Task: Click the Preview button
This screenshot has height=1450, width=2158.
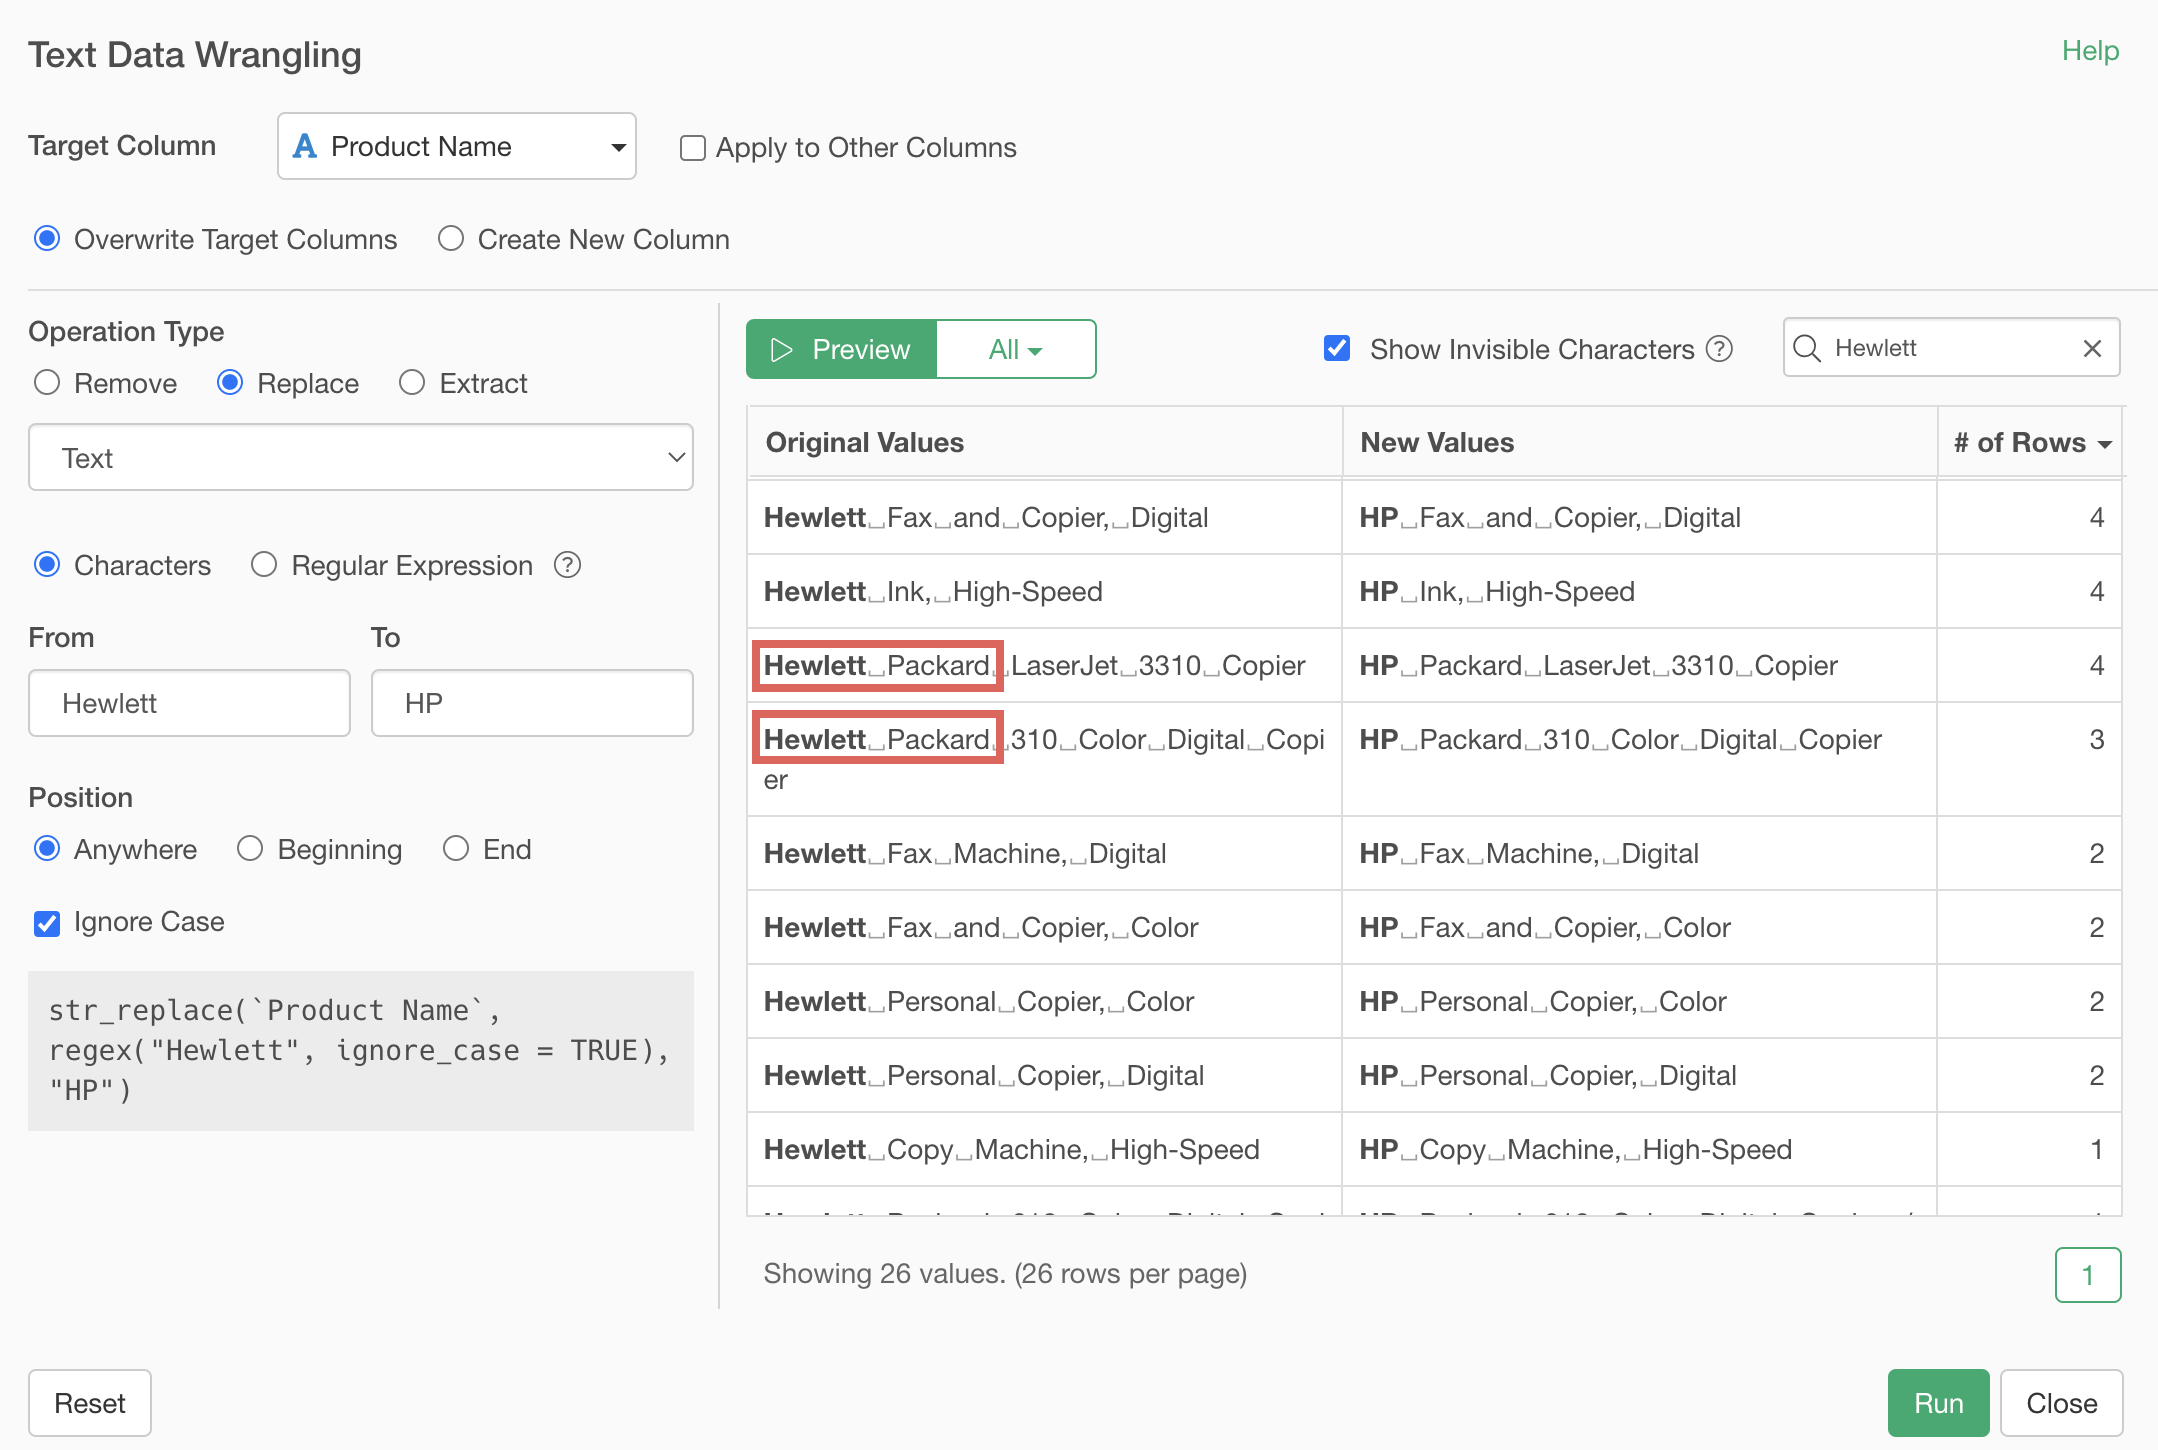Action: click(841, 349)
